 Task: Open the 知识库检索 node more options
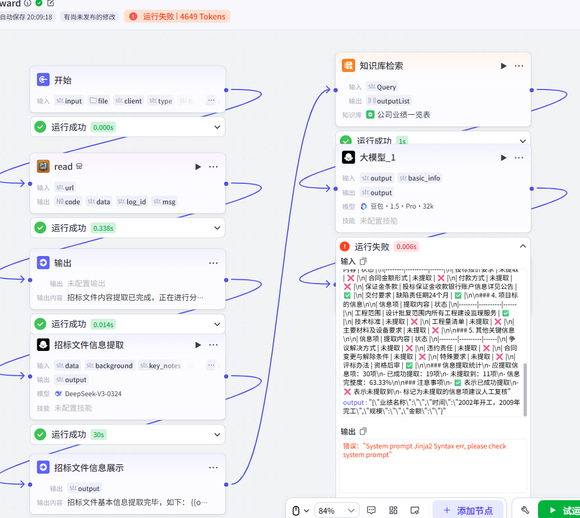click(519, 66)
